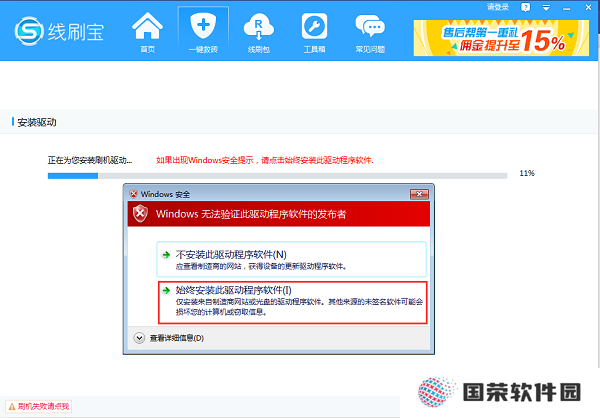The width and height of the screenshot is (600, 418).
Task: Click the Windows 安全 title bar shield icon
Action: (x=134, y=194)
